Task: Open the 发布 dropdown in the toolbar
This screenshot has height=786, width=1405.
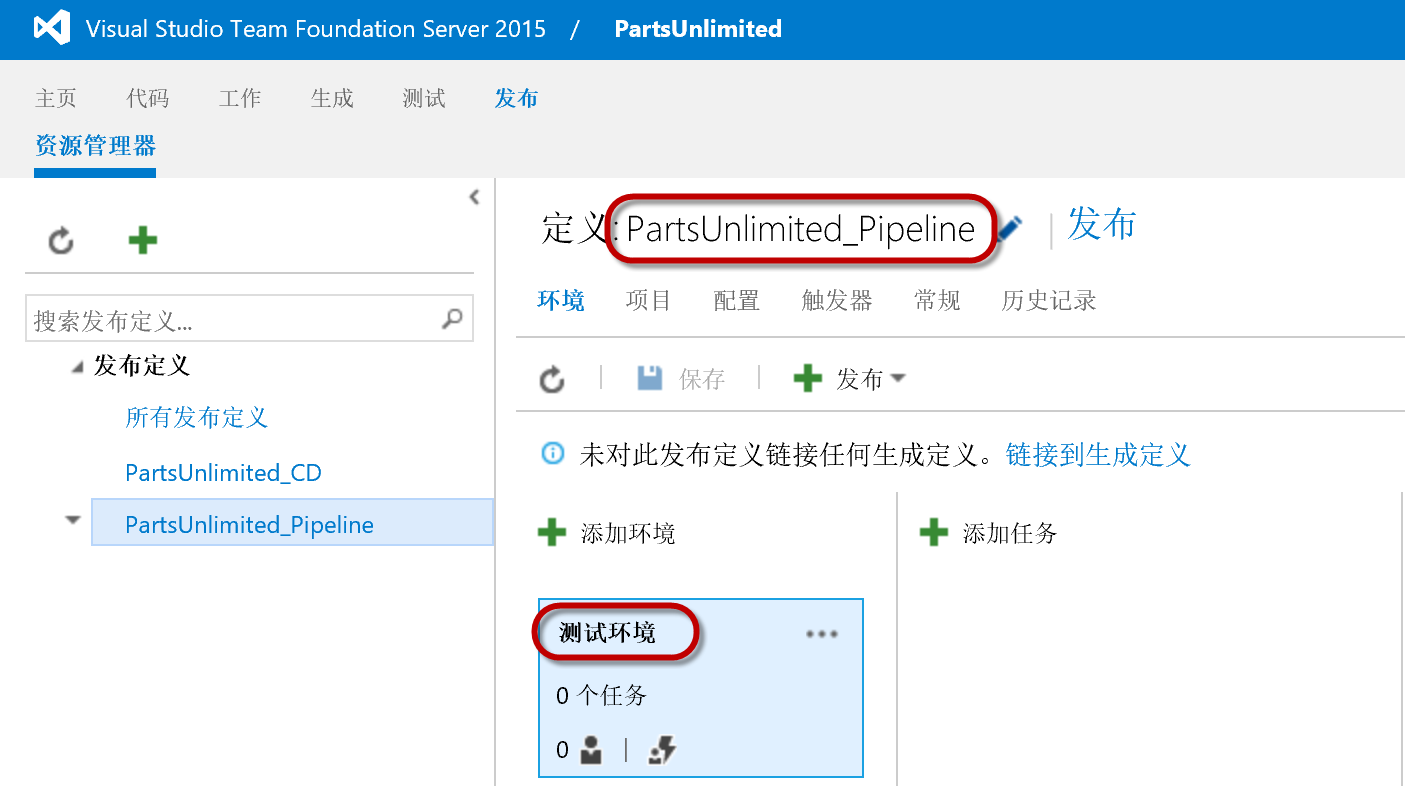Action: [898, 378]
